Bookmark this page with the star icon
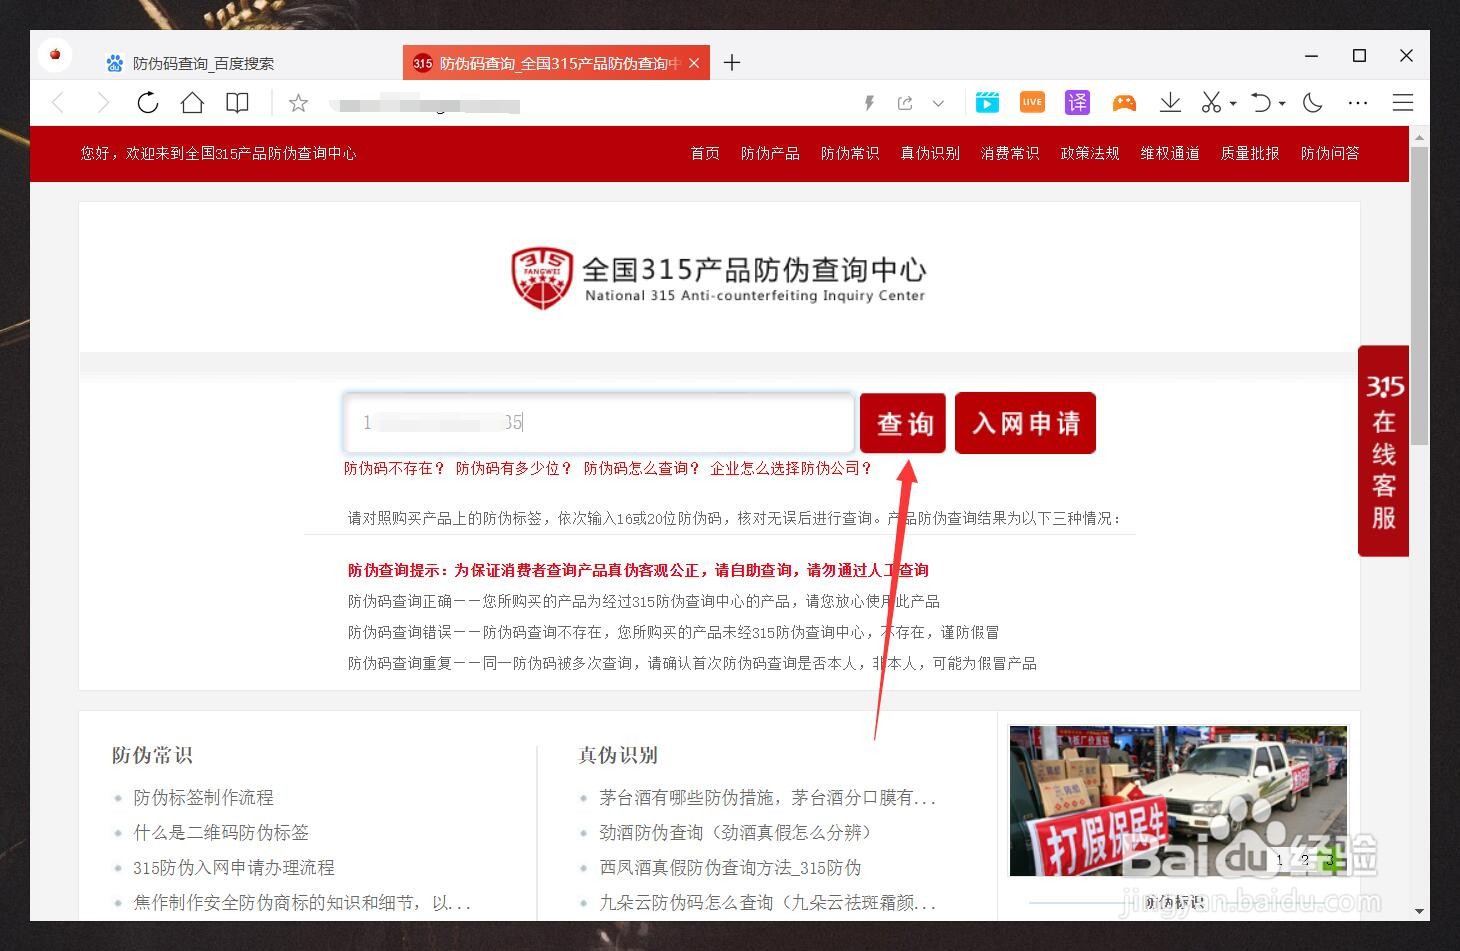Viewport: 1460px width, 951px height. click(298, 102)
